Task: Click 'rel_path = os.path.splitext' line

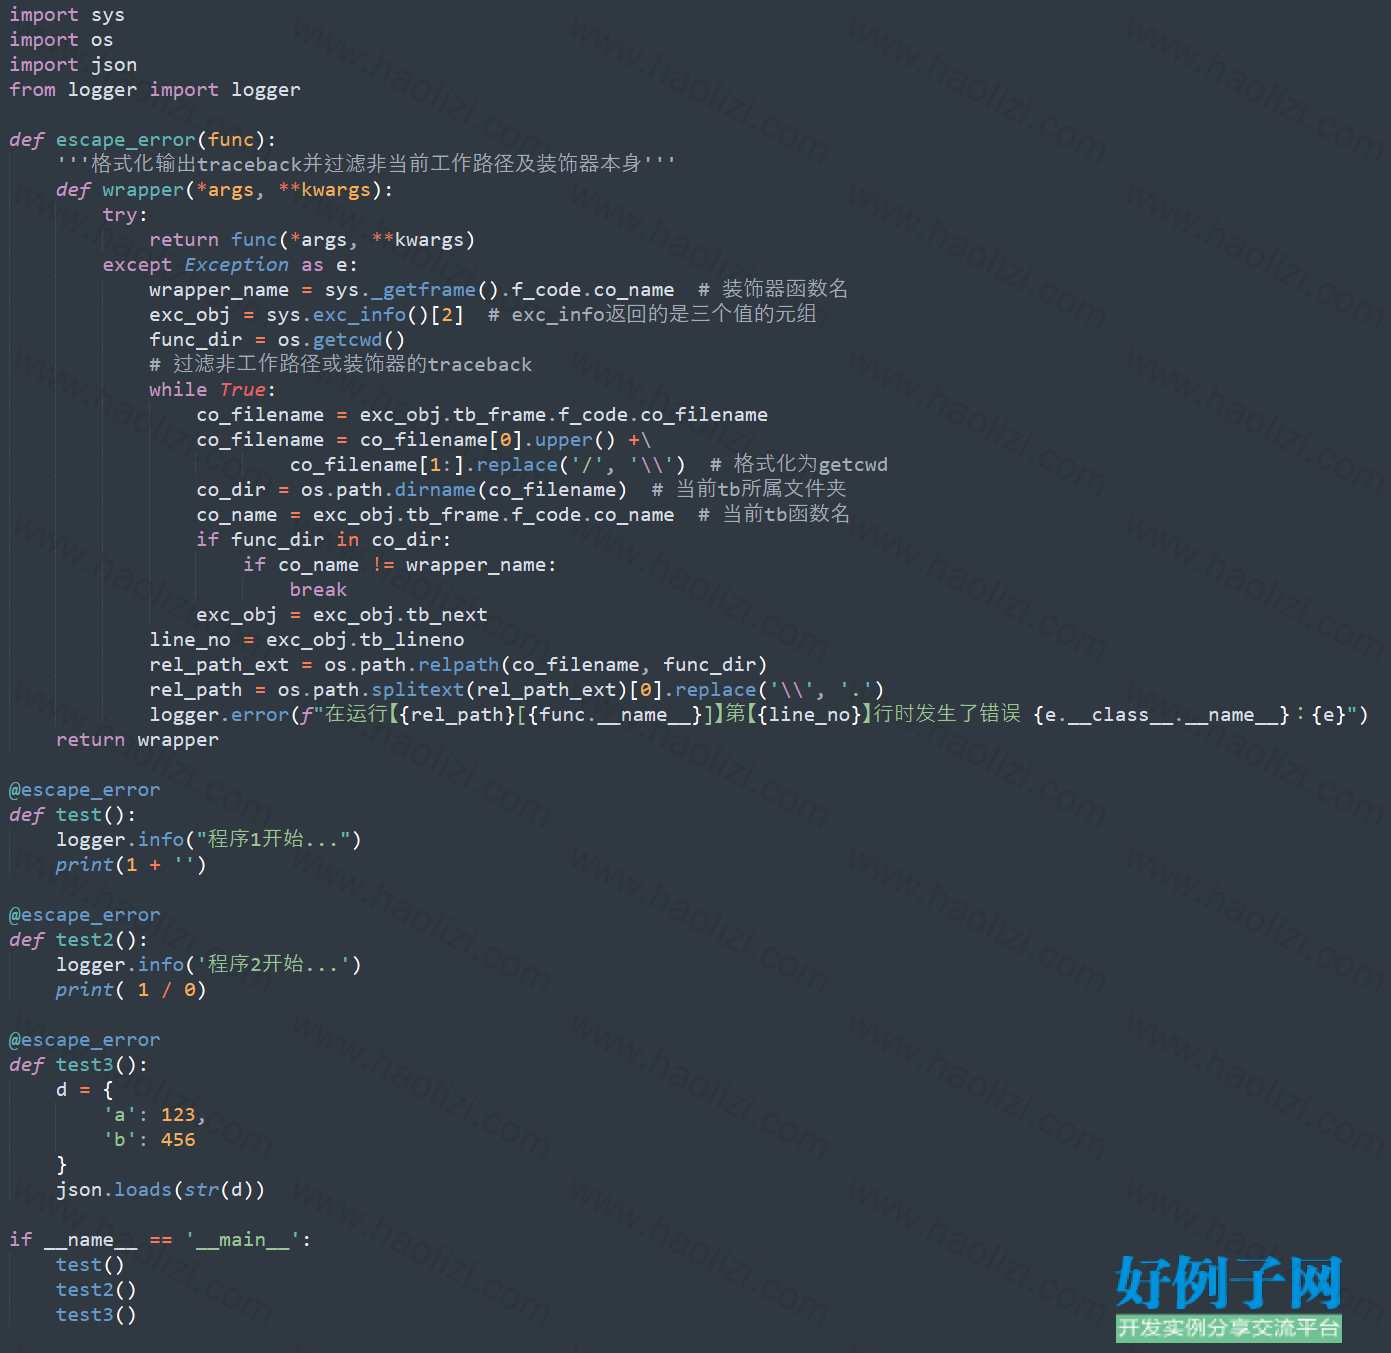Action: (517, 690)
